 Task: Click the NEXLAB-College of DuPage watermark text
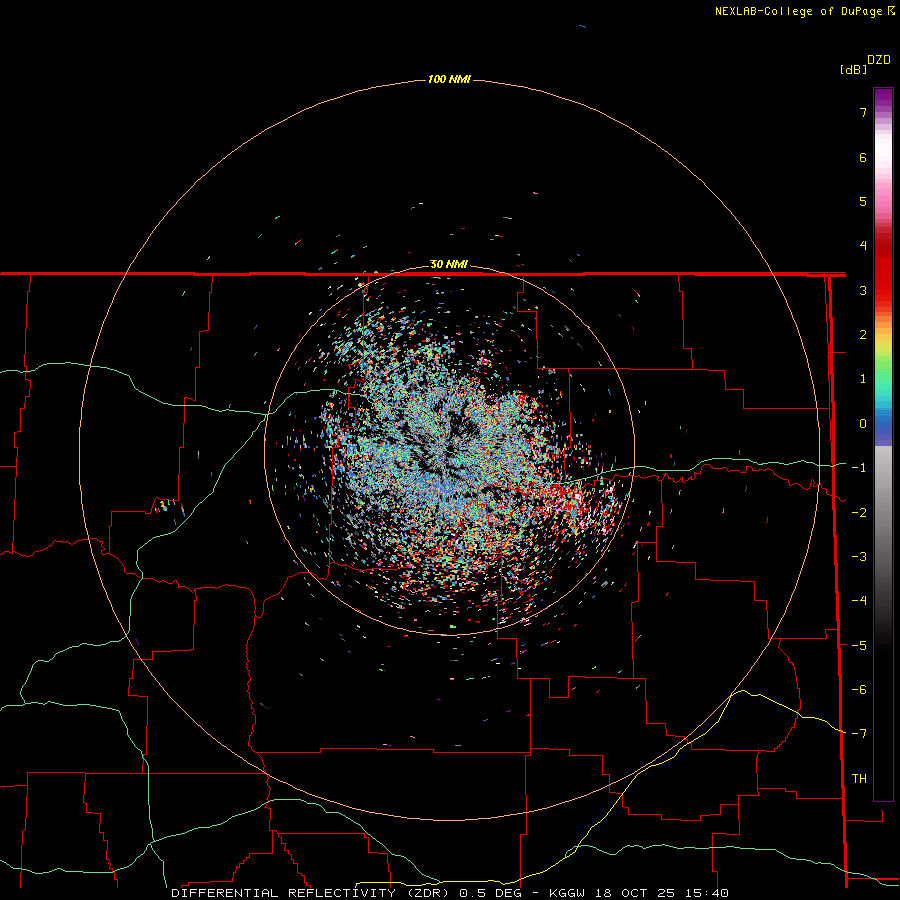(804, 11)
